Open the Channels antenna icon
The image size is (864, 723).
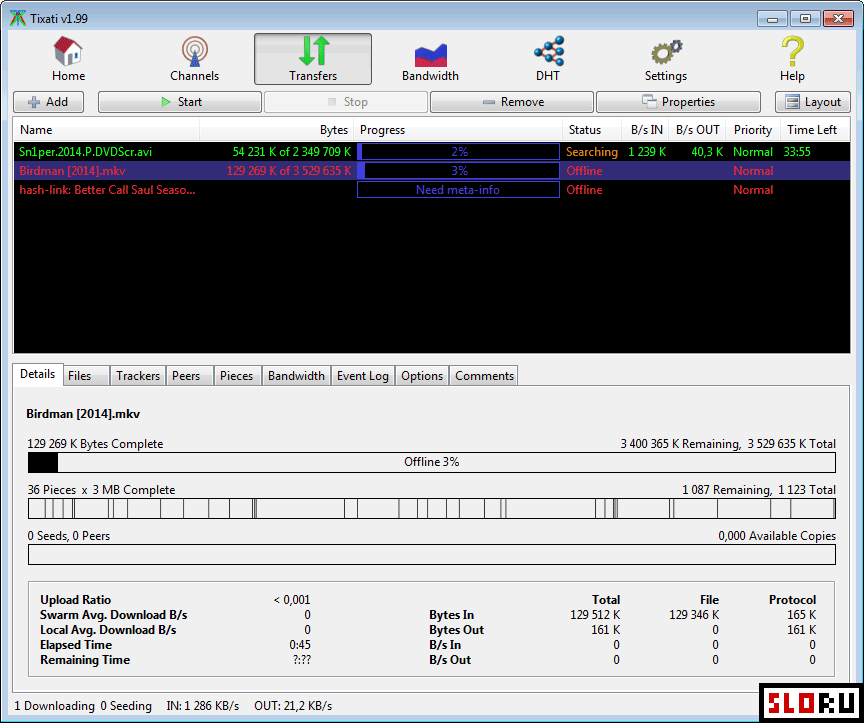pos(194,52)
